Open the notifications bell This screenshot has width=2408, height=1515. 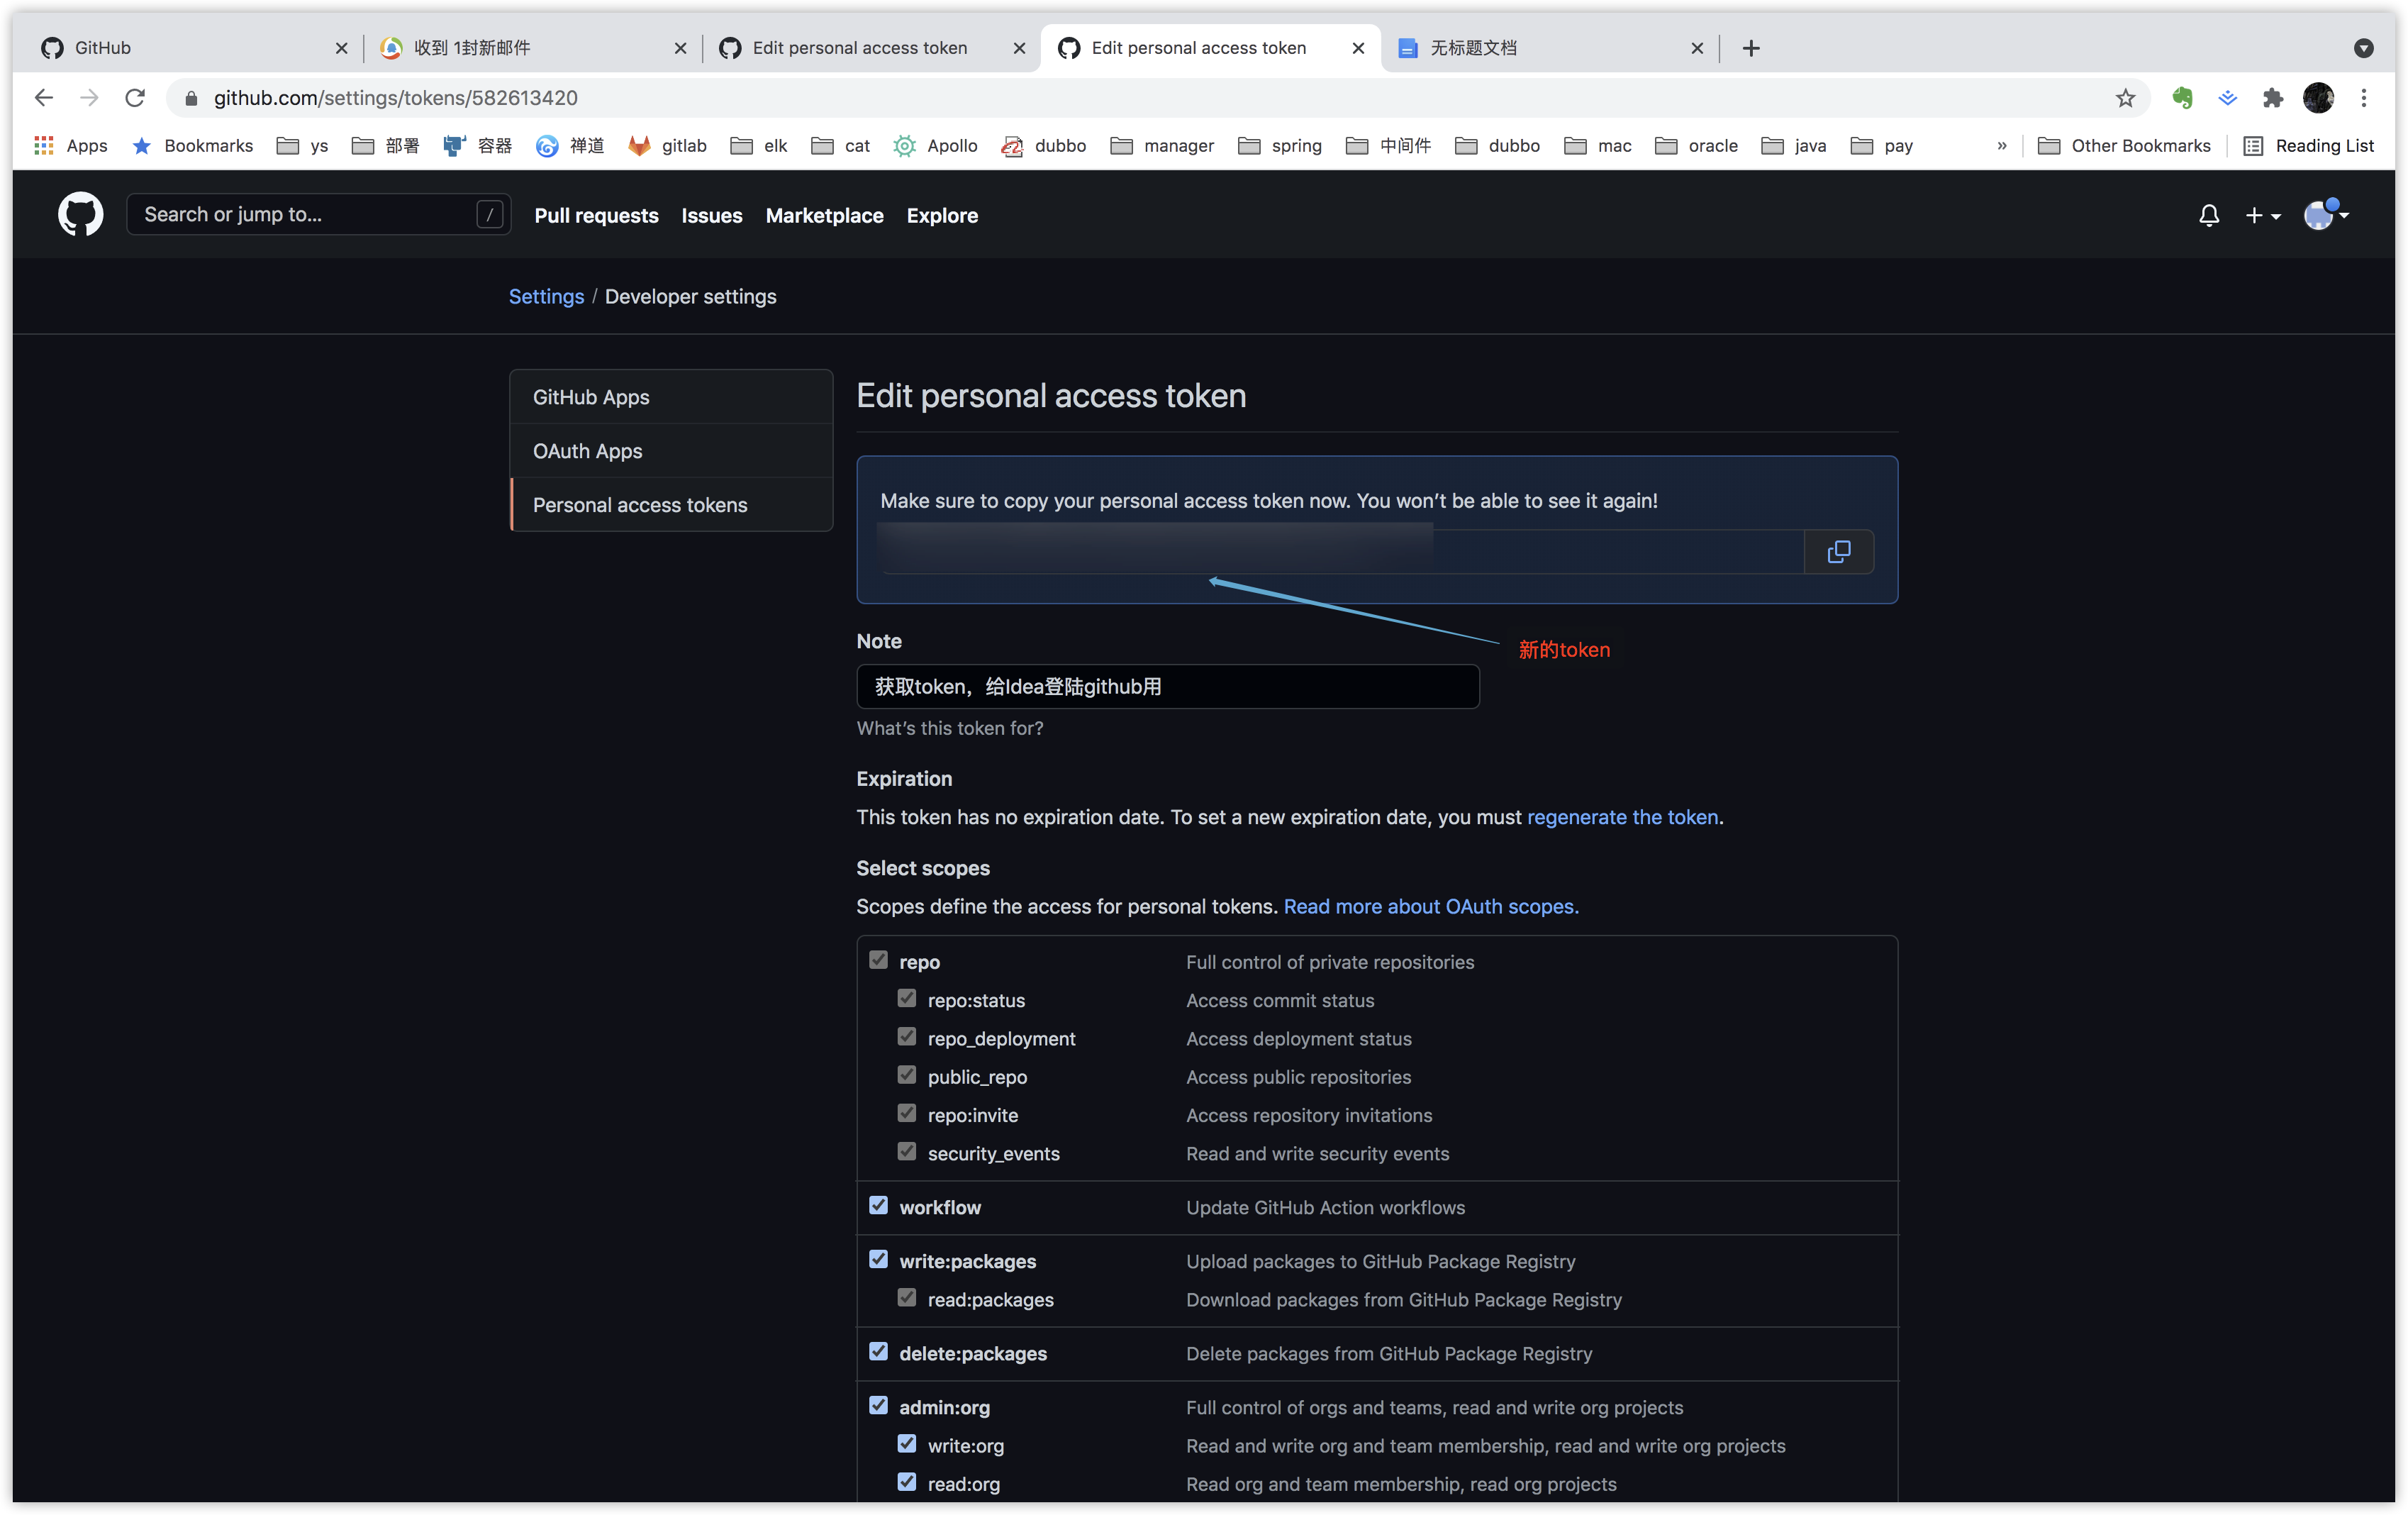coord(2209,215)
